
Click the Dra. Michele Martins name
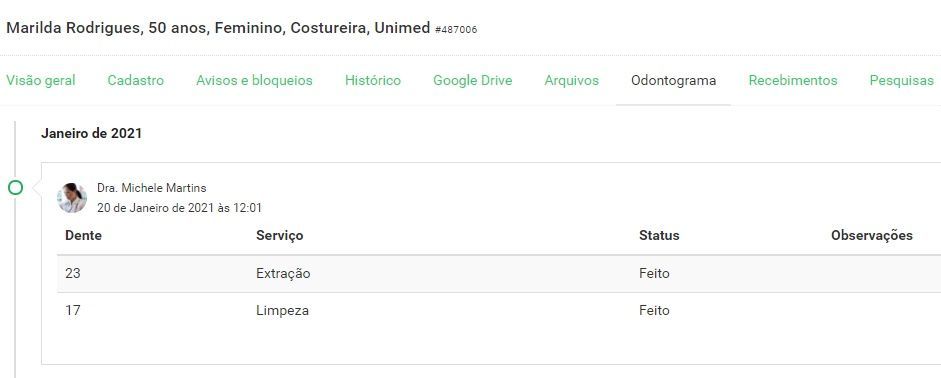coord(152,188)
